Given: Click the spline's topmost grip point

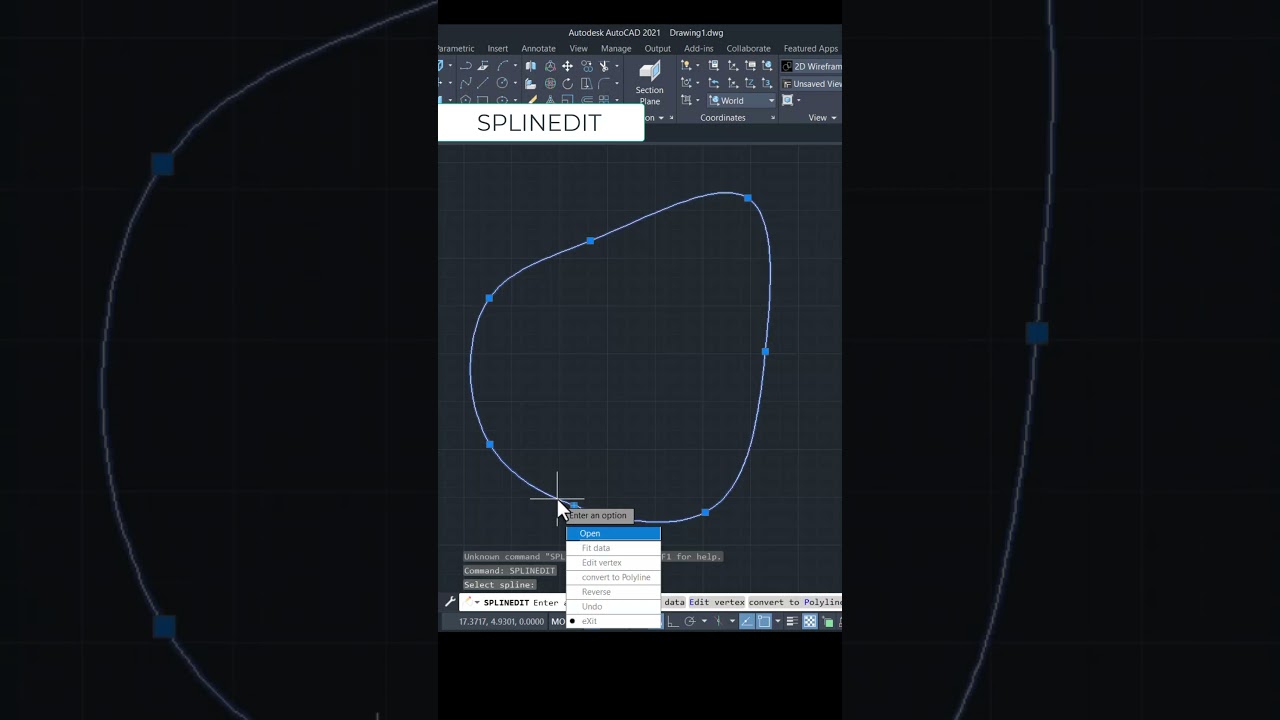Looking at the screenshot, I should (x=748, y=198).
